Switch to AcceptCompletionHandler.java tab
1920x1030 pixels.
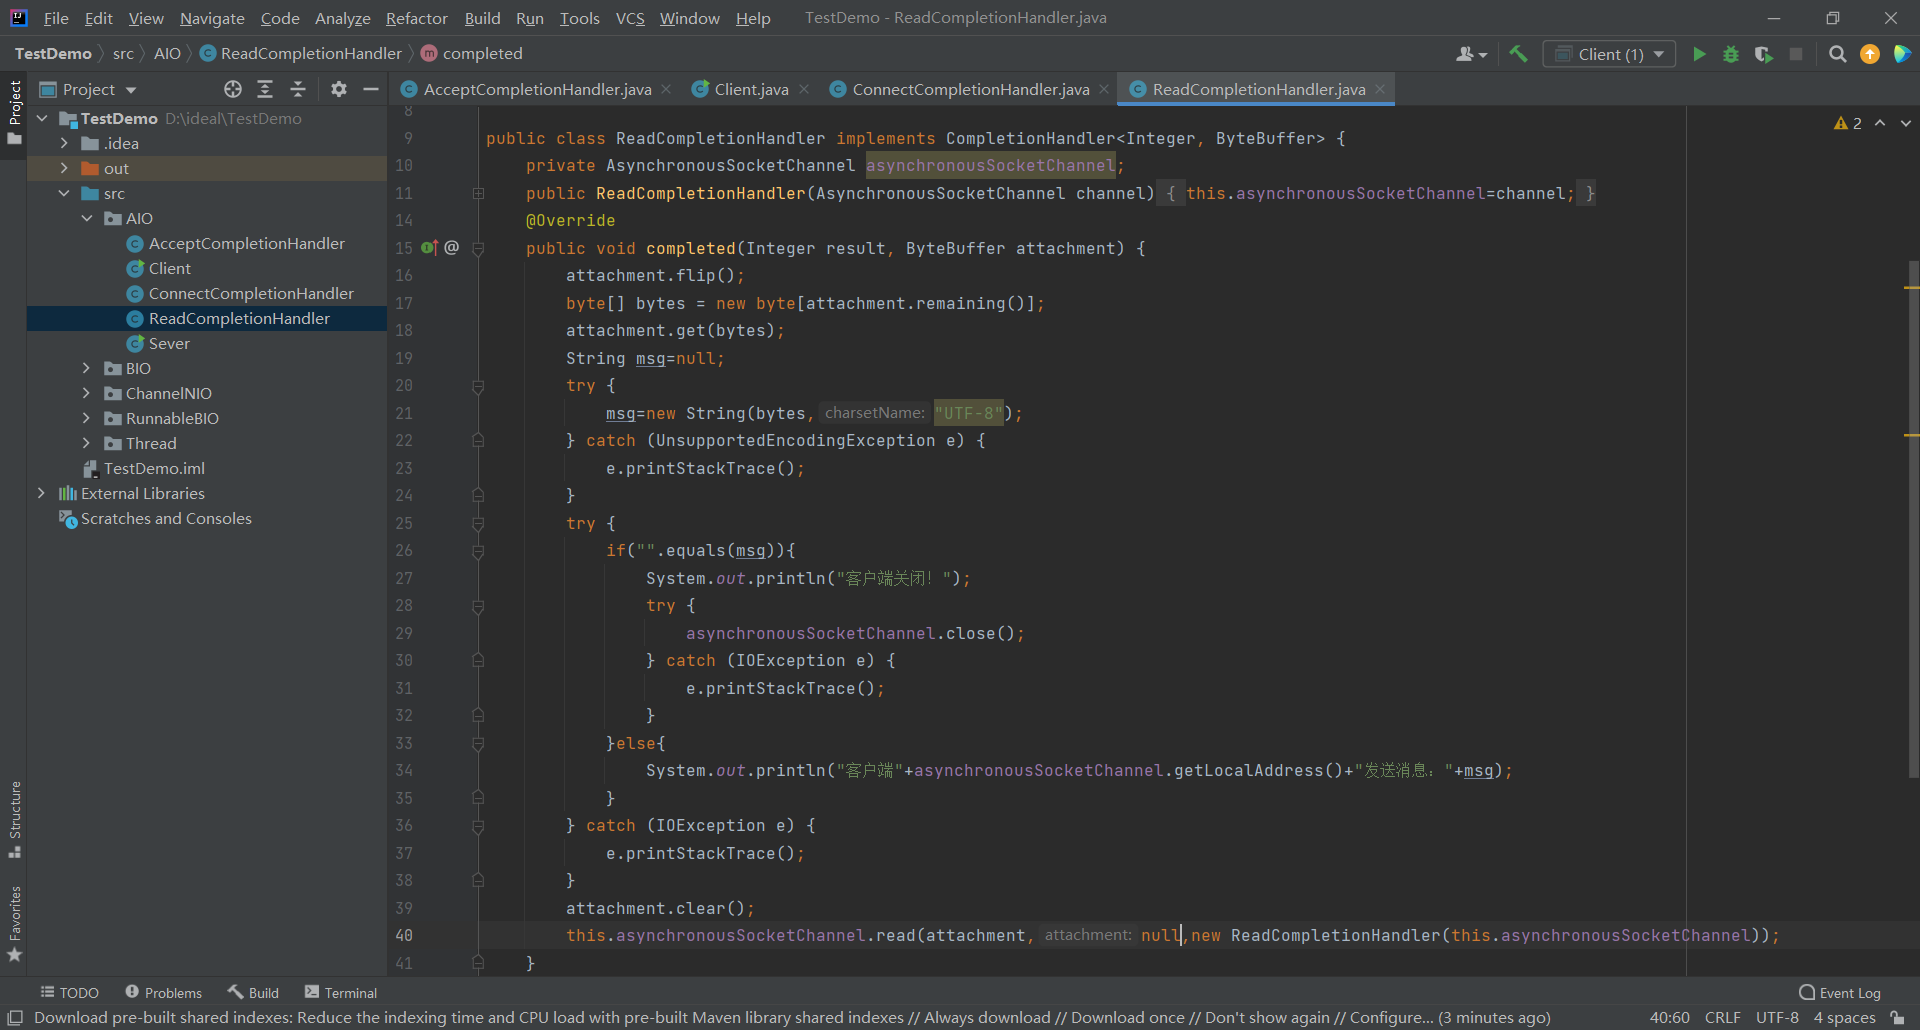537,89
